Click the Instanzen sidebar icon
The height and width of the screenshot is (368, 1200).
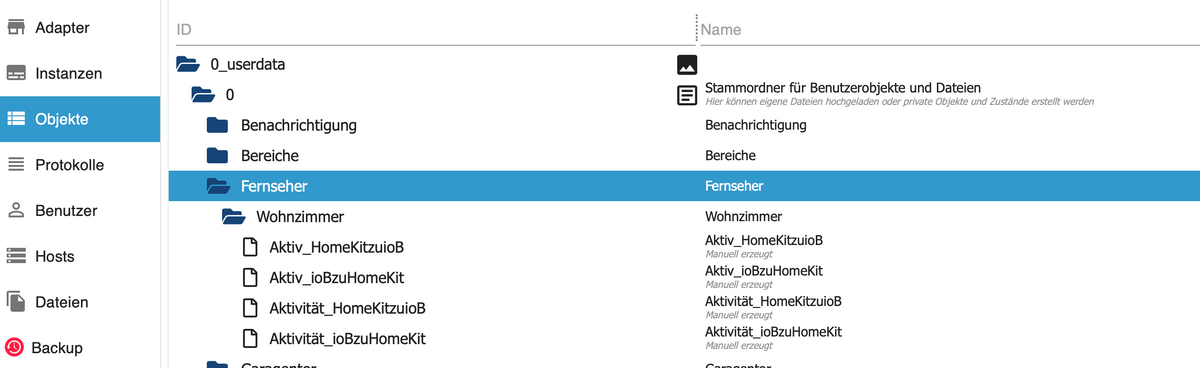click(16, 74)
